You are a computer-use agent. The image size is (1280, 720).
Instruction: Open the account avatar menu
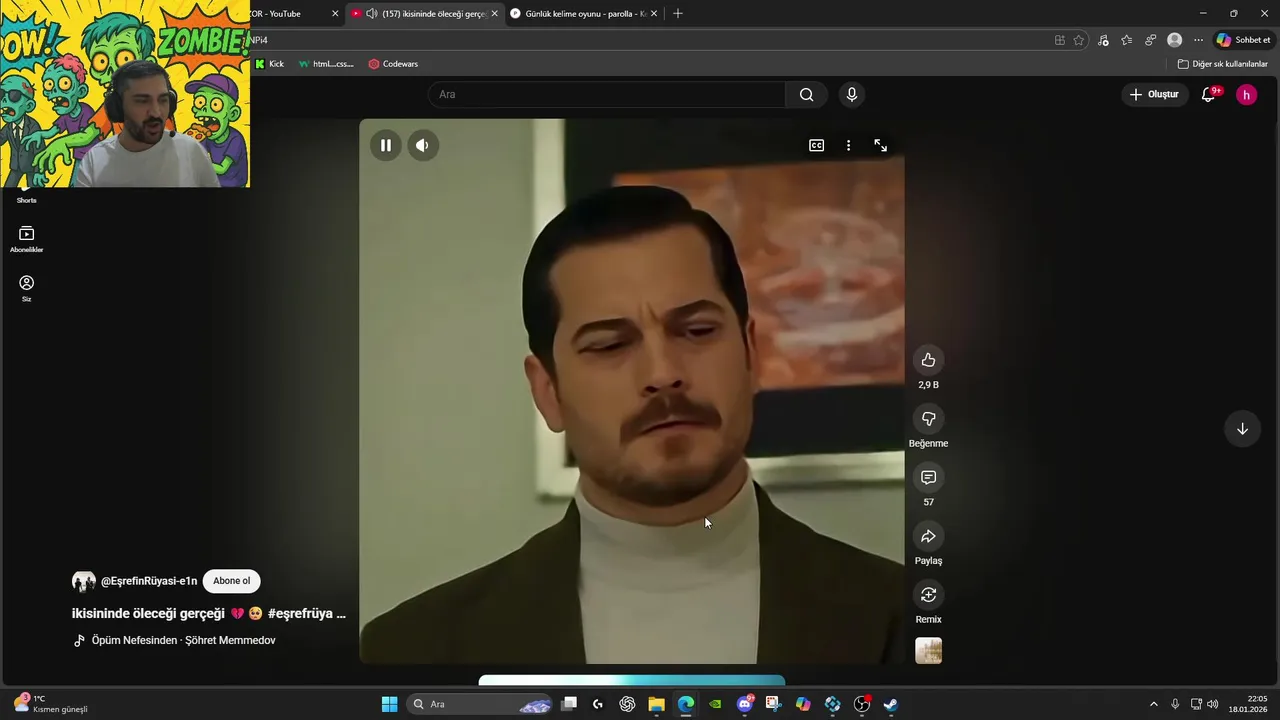[1246, 94]
